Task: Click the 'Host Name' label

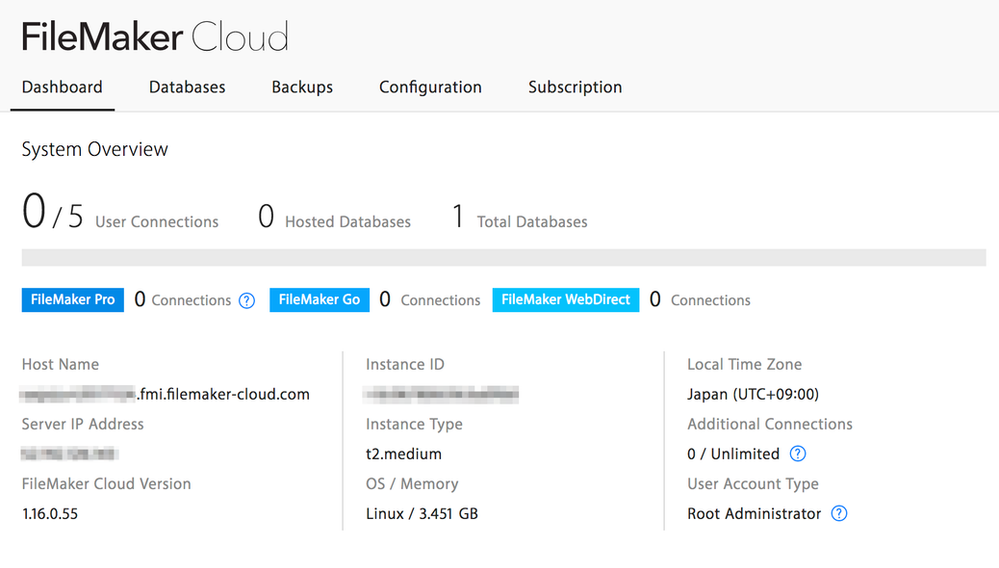Action: [61, 364]
